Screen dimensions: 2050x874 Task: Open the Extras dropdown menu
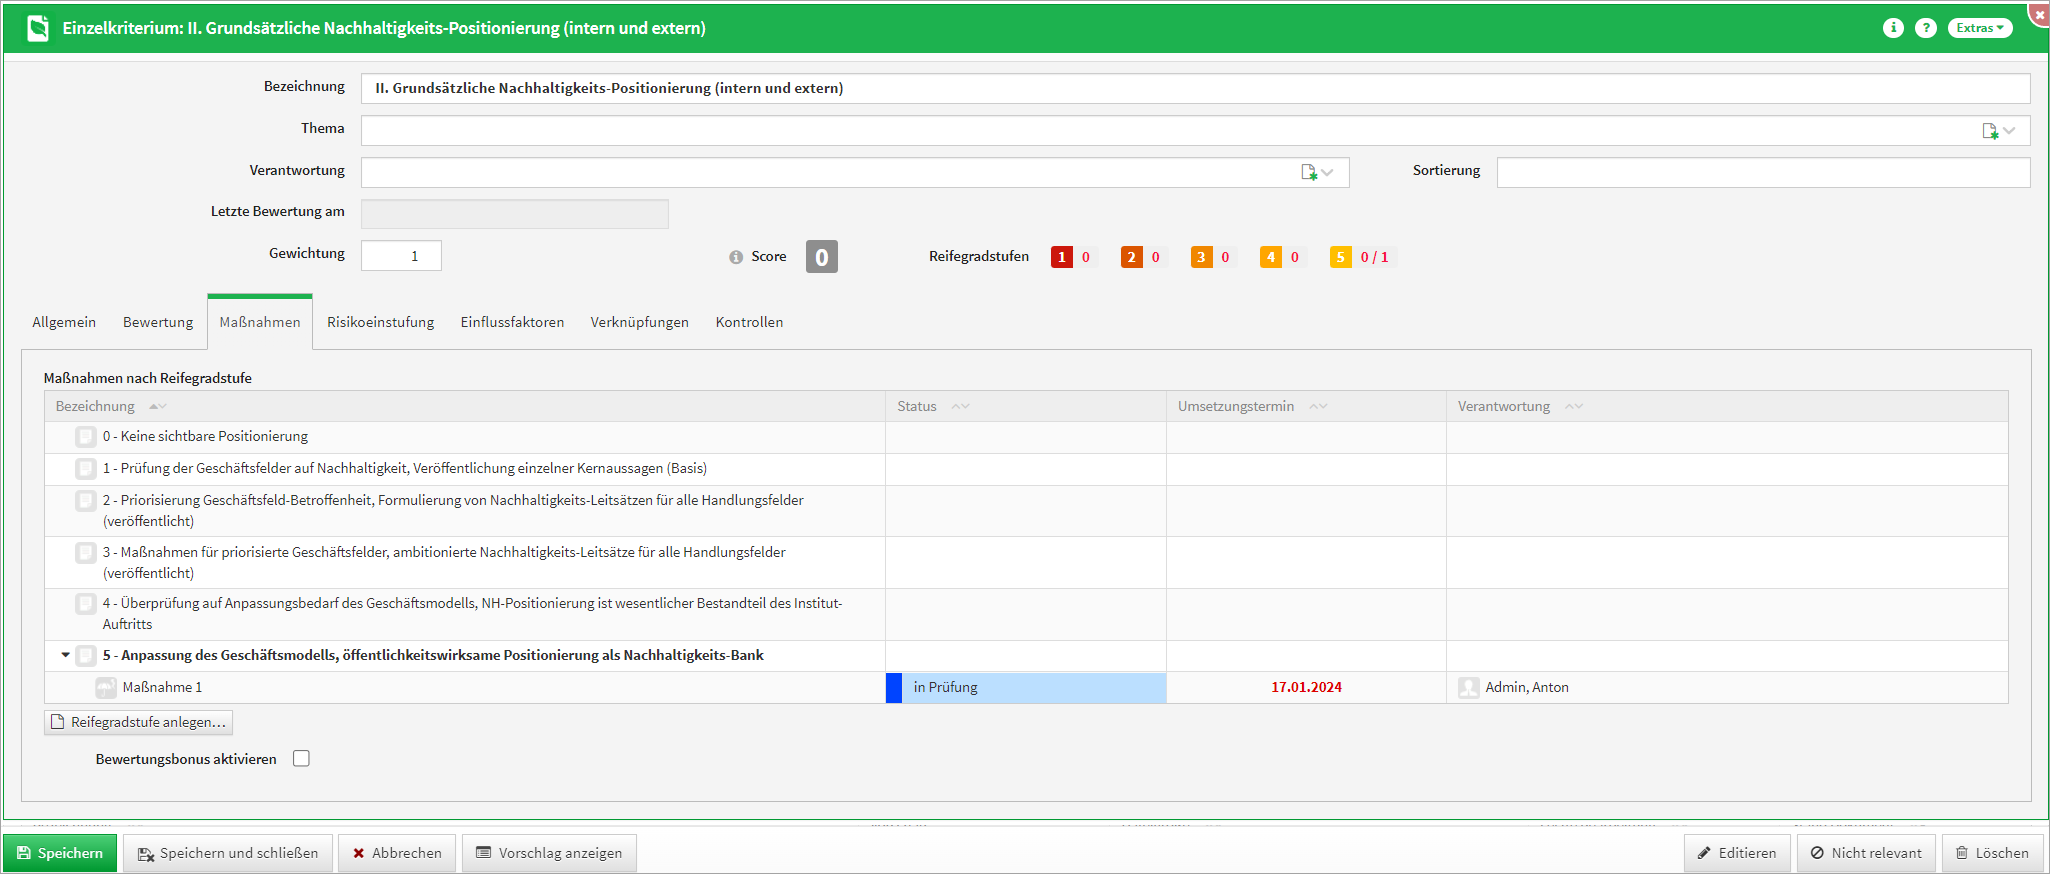[x=1979, y=28]
